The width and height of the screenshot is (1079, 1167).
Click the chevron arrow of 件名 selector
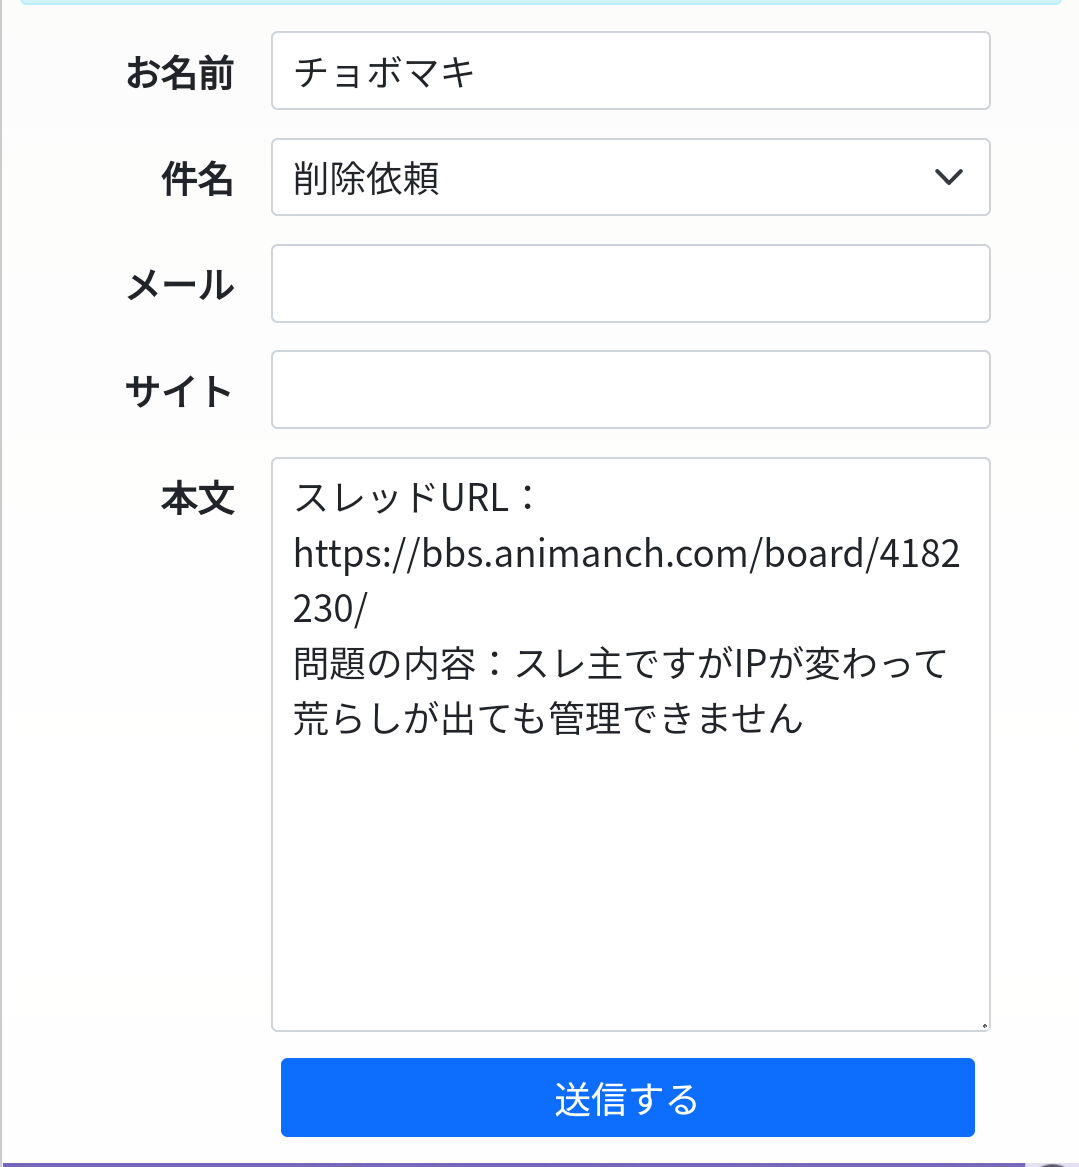tap(948, 178)
